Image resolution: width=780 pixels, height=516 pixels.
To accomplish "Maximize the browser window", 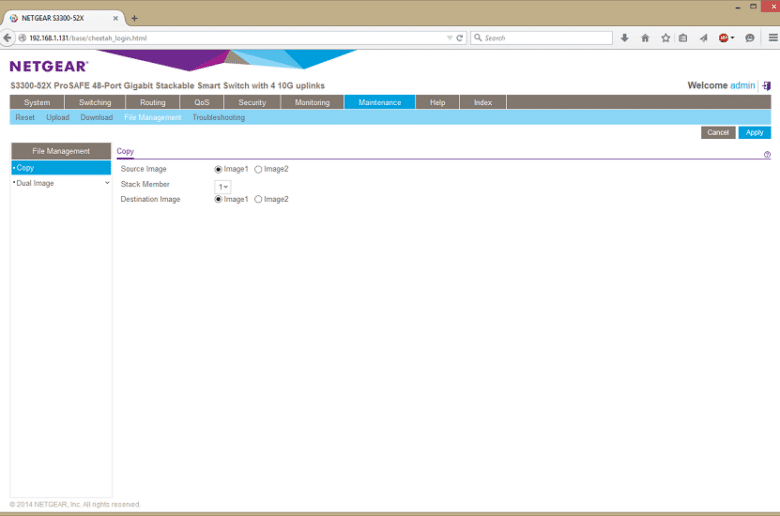I will click(753, 6).
